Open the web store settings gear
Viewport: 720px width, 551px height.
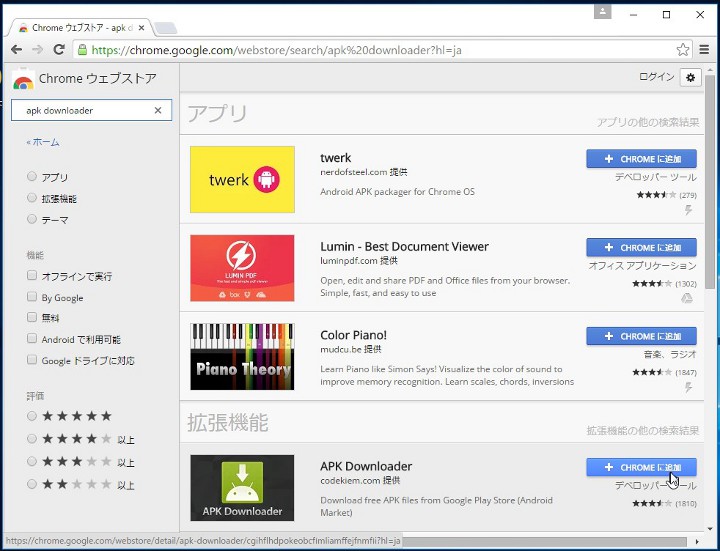pyautogui.click(x=690, y=78)
